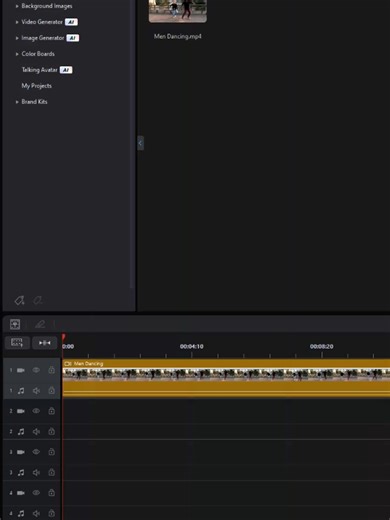Expand Color Boards arrow
Screen dimensions: 390x520
[x=17, y=54]
